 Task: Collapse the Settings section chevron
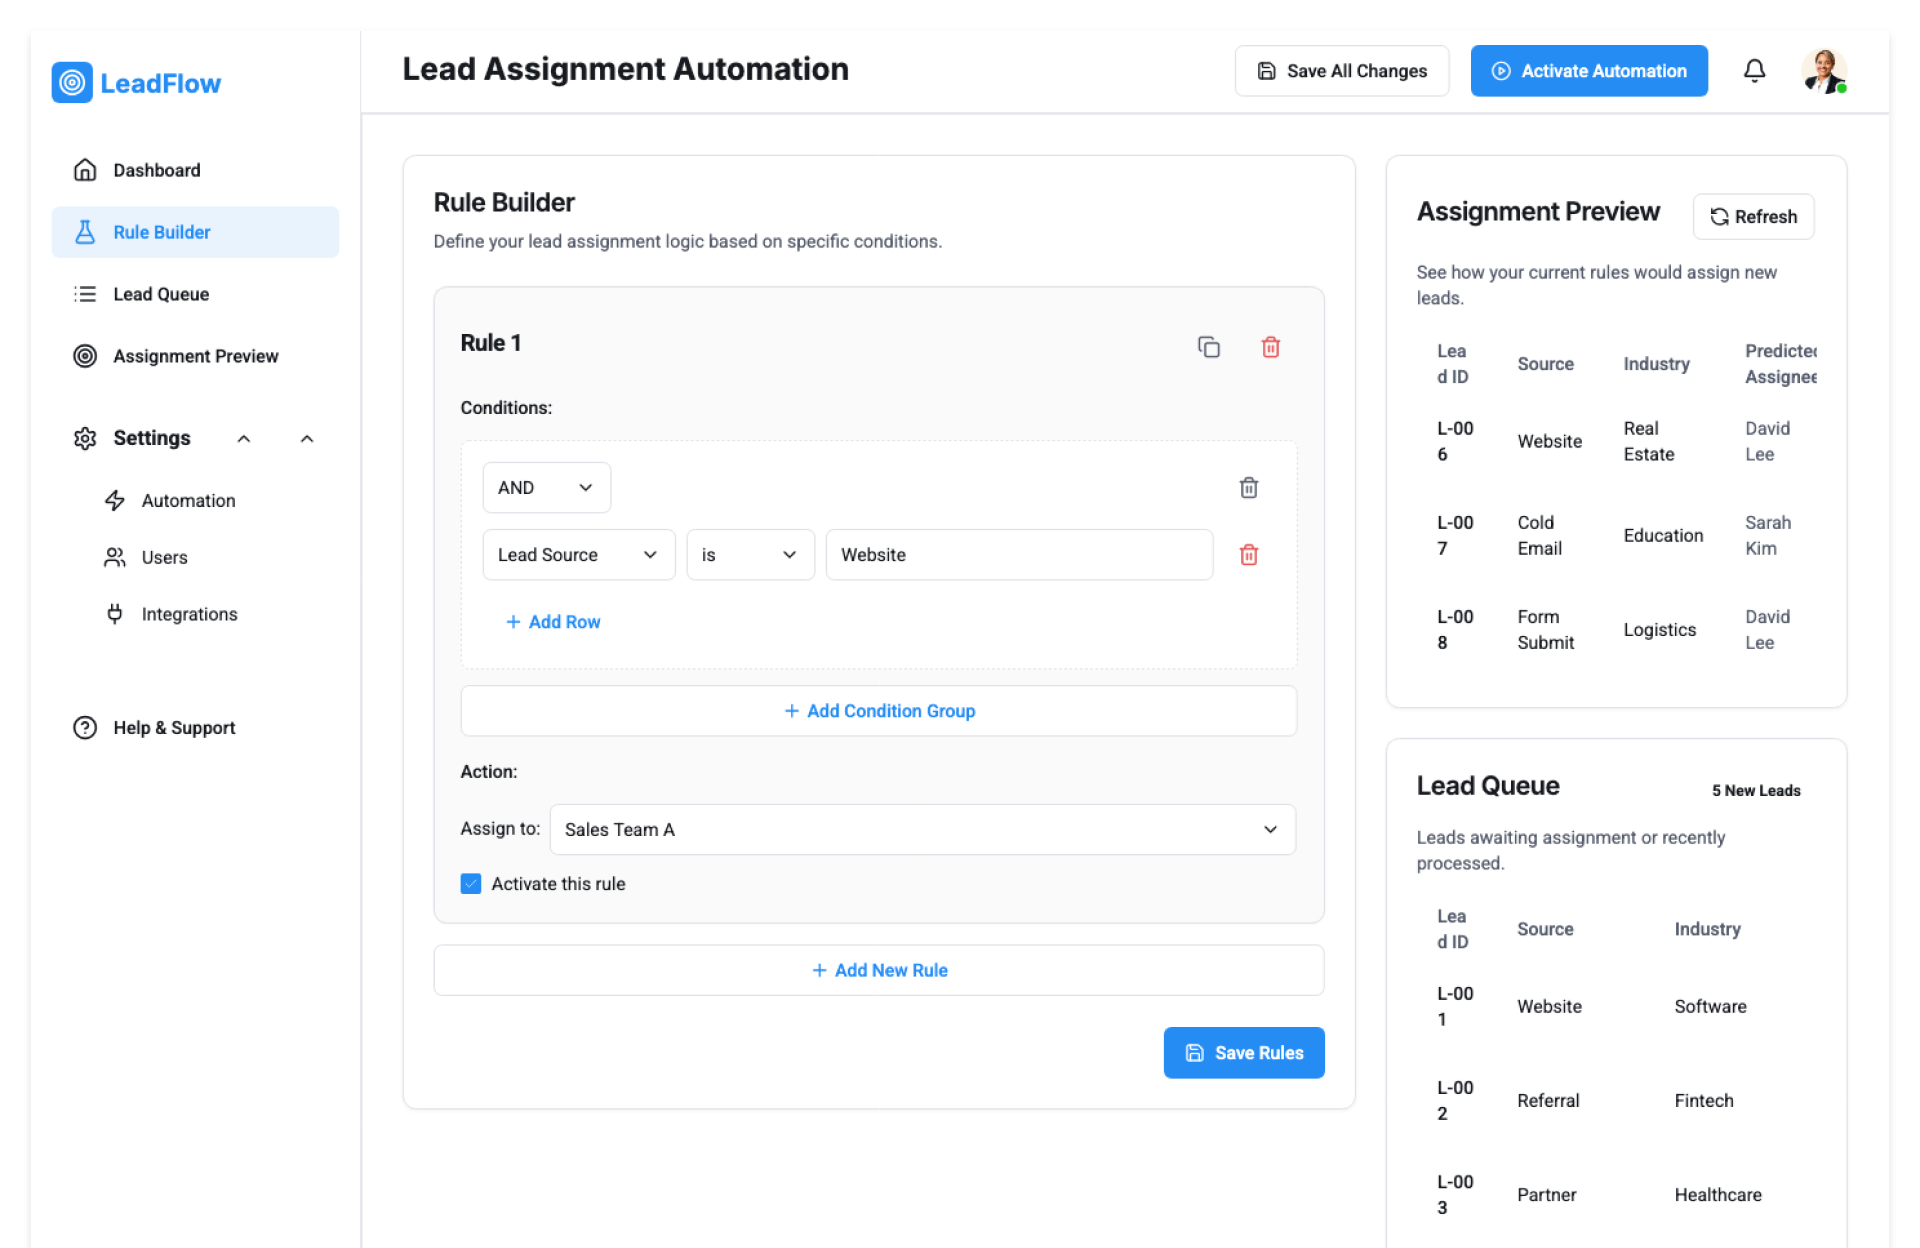click(307, 439)
